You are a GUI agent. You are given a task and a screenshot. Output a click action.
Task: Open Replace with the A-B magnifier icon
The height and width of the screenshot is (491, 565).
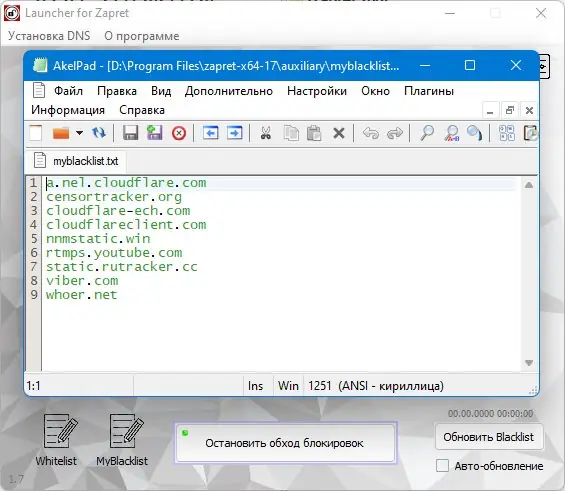click(x=452, y=133)
